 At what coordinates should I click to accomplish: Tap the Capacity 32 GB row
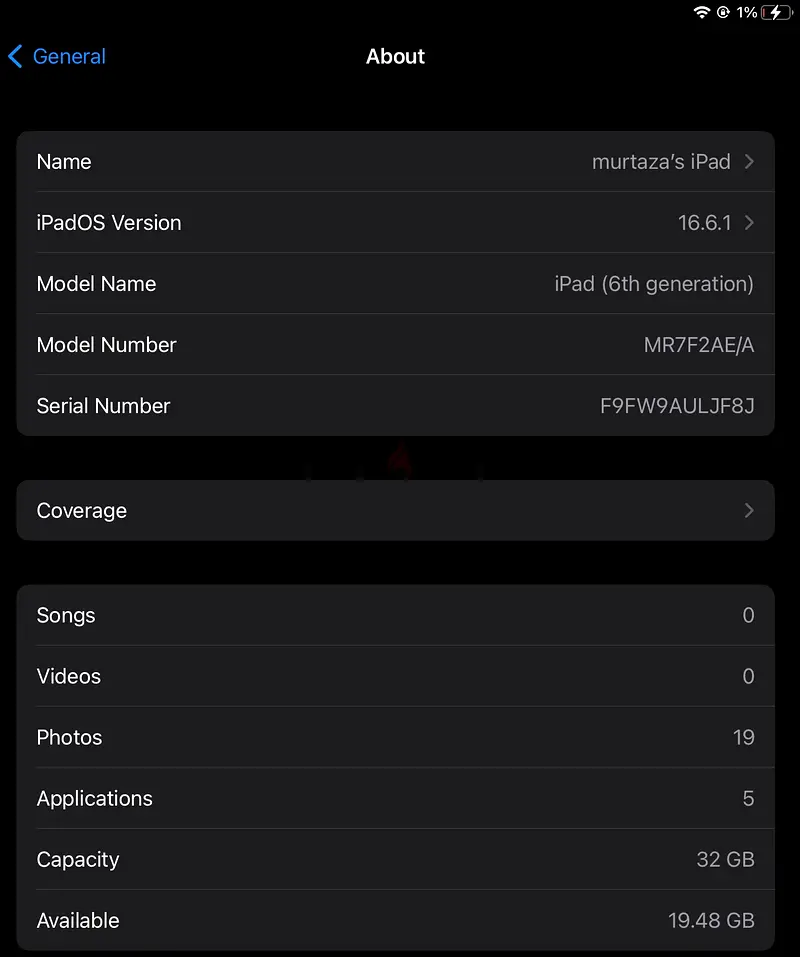[x=395, y=859]
